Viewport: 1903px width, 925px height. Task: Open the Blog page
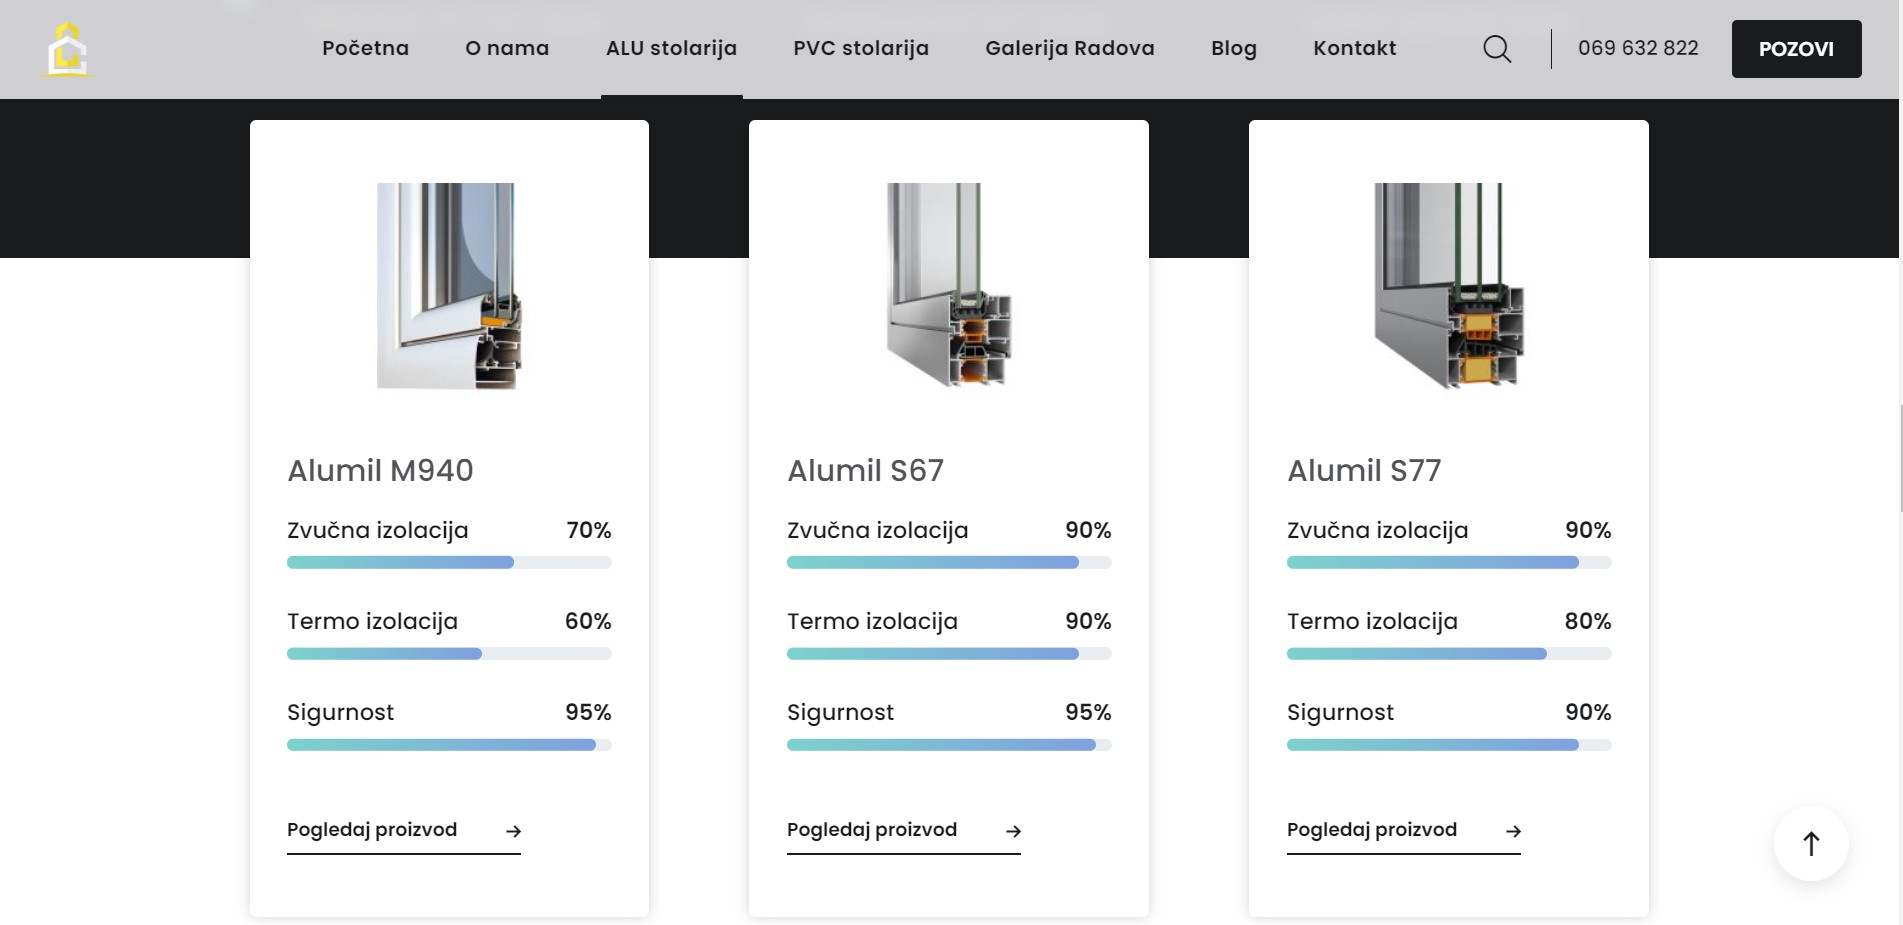[1233, 48]
